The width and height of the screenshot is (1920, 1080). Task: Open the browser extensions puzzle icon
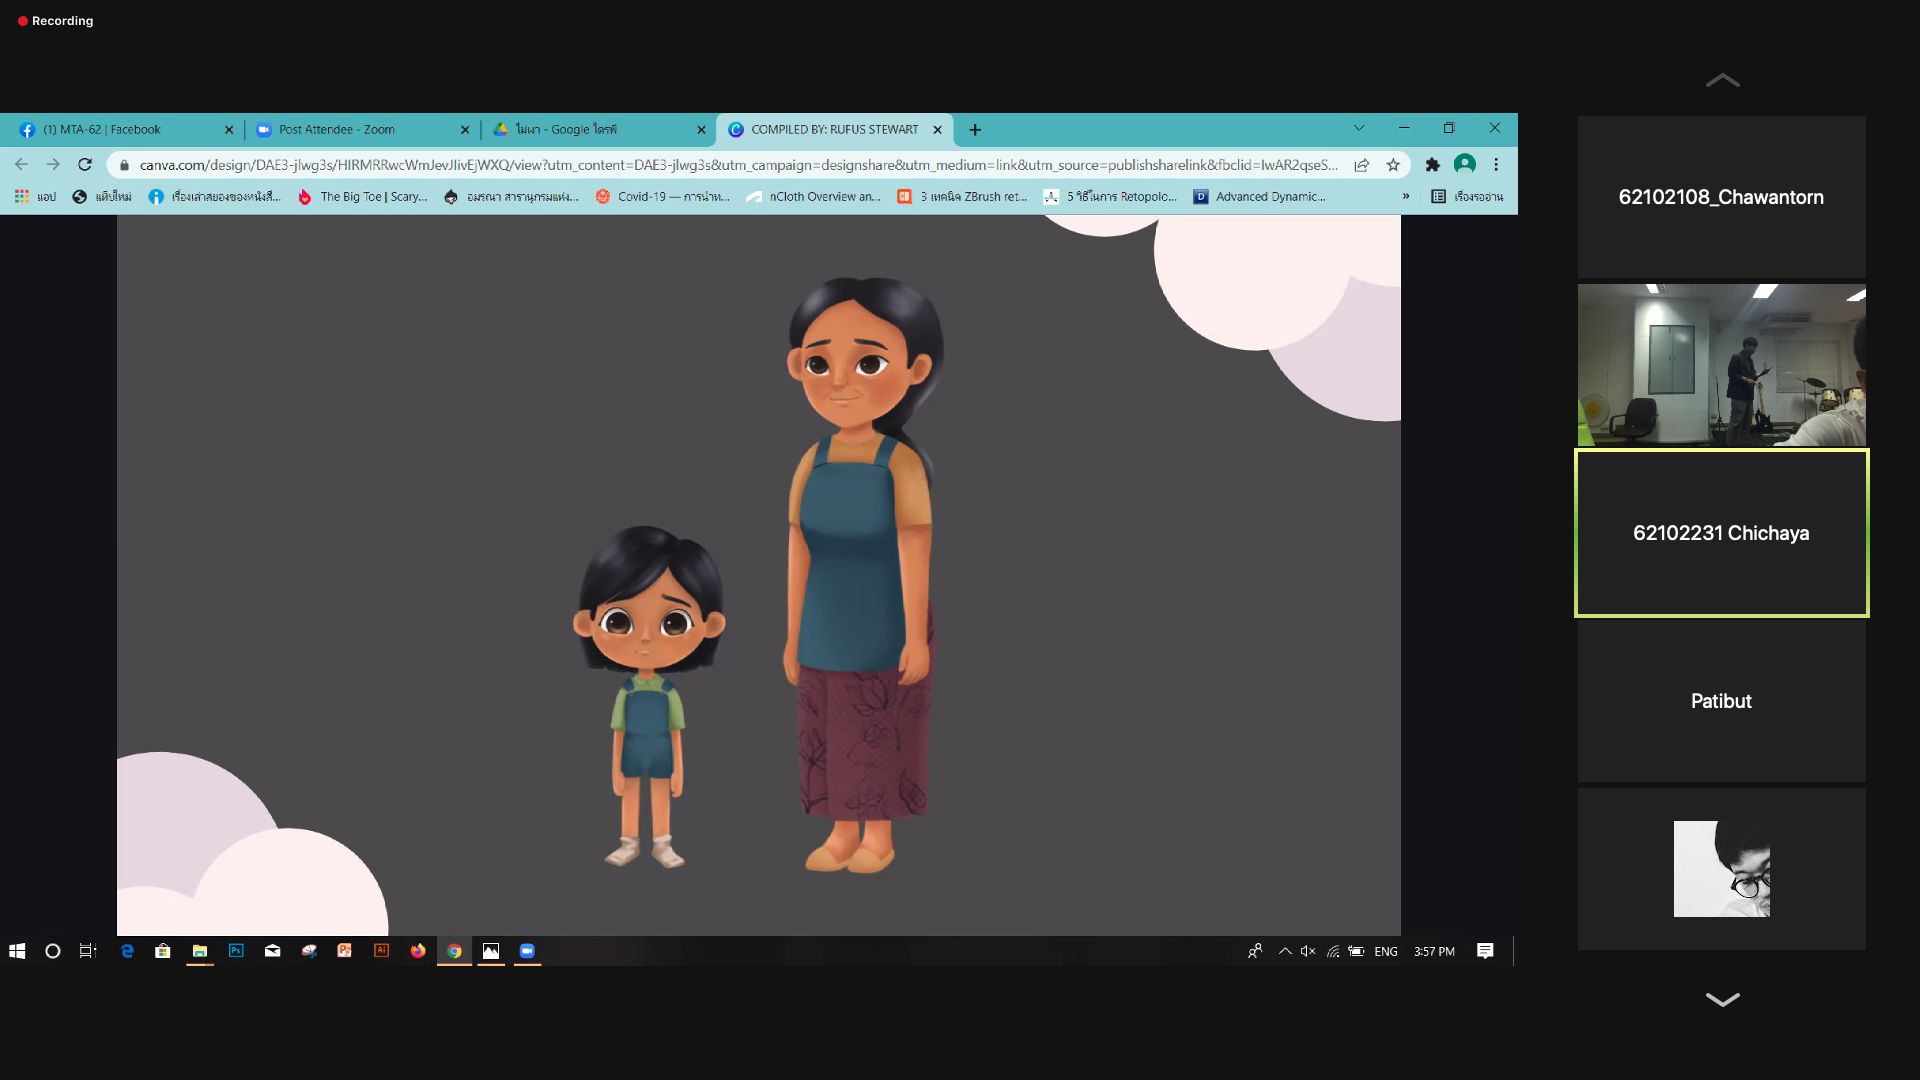(1432, 165)
